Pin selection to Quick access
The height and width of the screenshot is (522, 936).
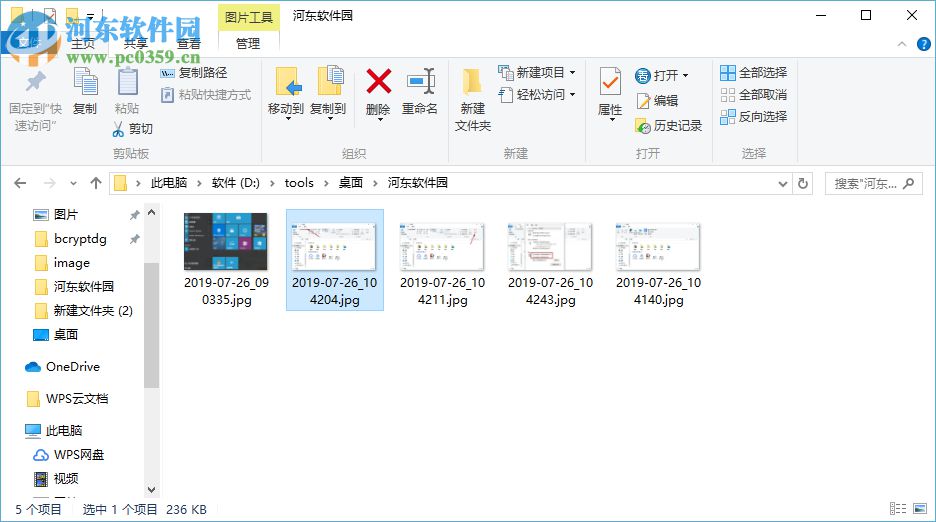click(x=35, y=100)
